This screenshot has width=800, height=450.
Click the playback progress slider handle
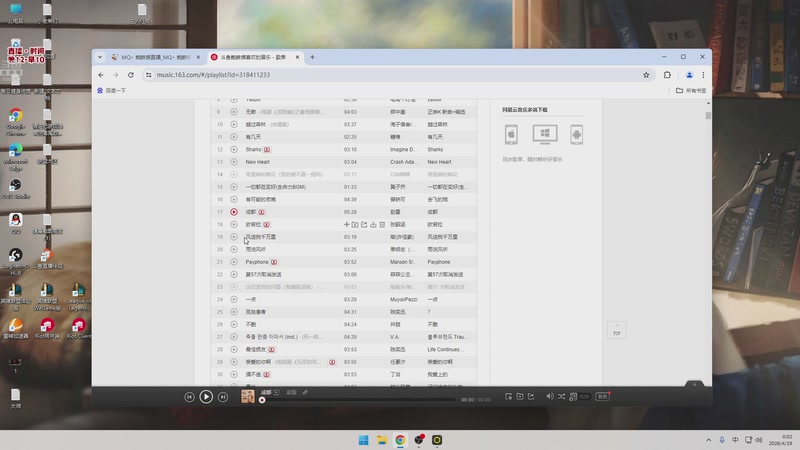click(262, 400)
